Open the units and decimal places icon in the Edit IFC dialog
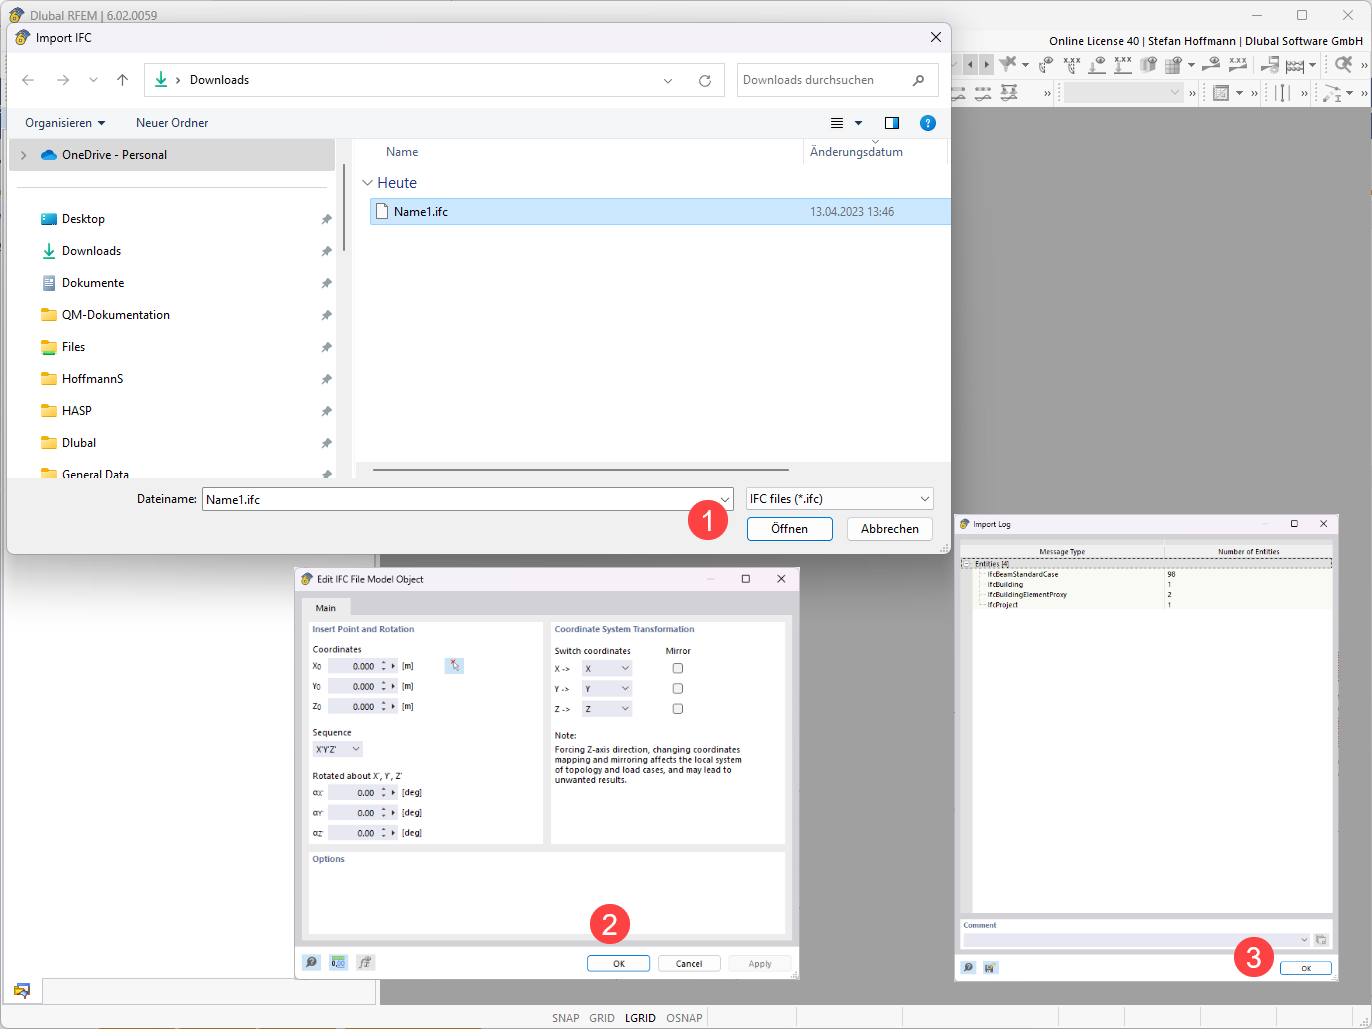This screenshot has height=1029, width=1372. point(338,963)
